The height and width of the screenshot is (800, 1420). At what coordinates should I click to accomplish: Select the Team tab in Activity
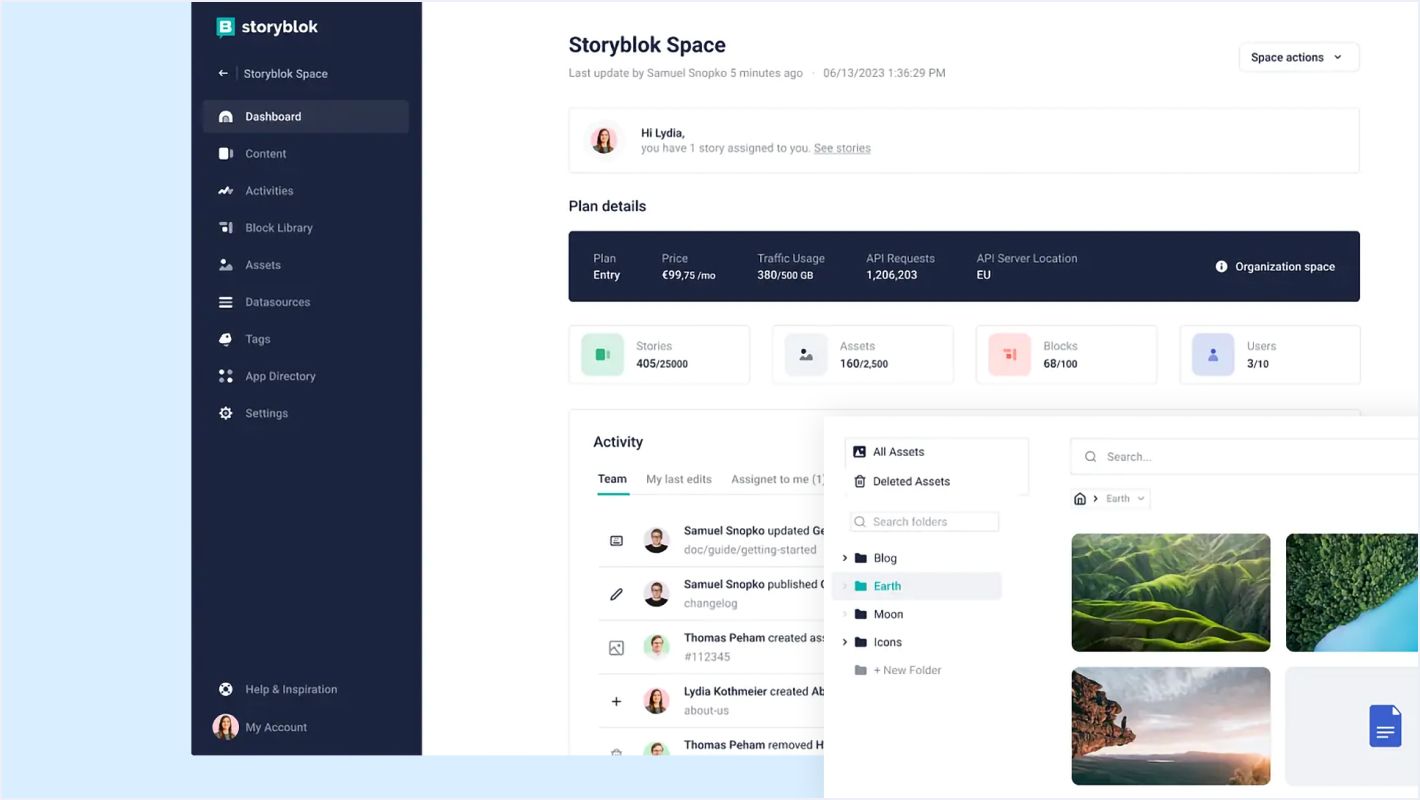[612, 479]
